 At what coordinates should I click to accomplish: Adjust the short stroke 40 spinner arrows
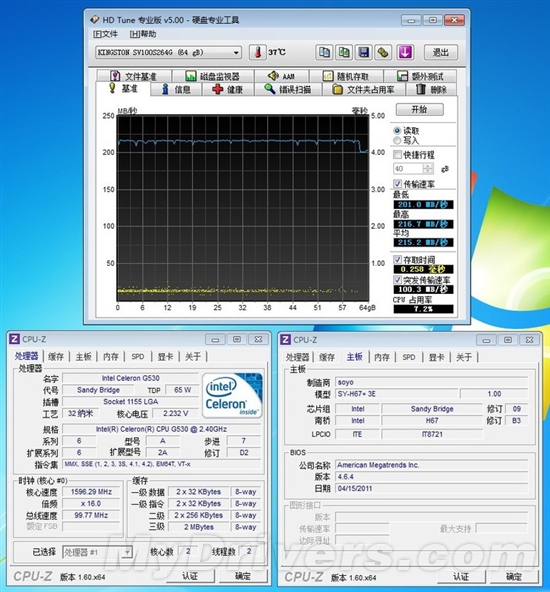428,169
